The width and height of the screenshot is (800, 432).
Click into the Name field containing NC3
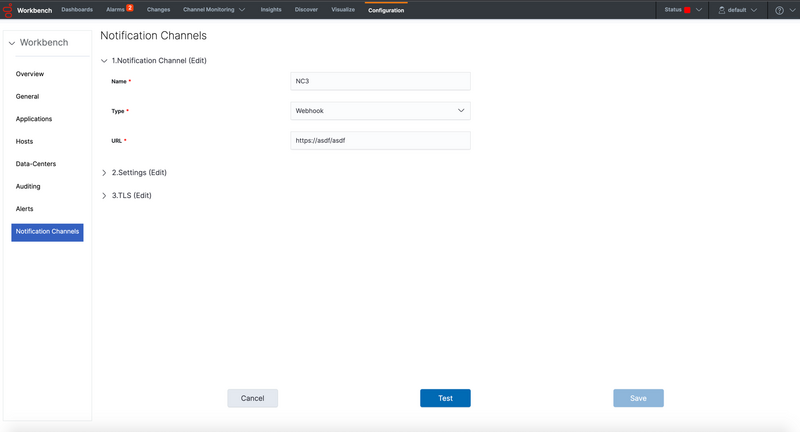379,81
